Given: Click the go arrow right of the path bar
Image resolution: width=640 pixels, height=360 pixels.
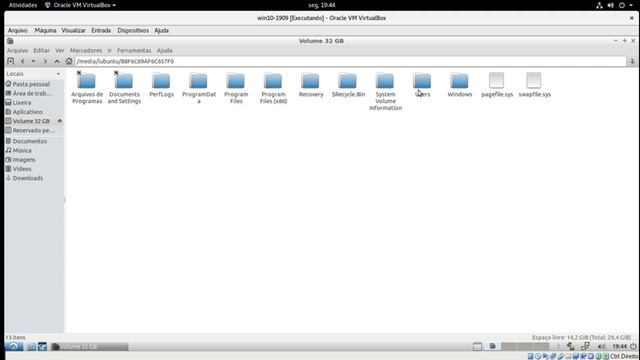Looking at the screenshot, I should tap(632, 61).
